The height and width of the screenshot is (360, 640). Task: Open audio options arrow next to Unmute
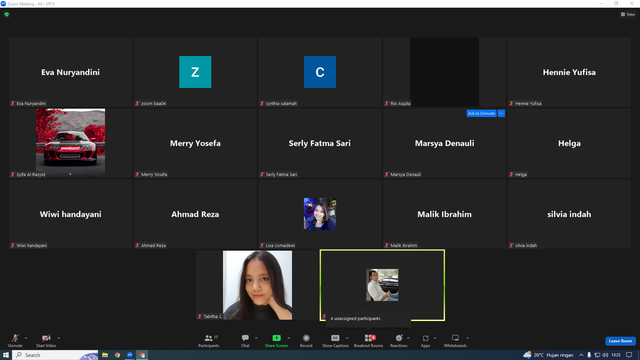pos(26,338)
